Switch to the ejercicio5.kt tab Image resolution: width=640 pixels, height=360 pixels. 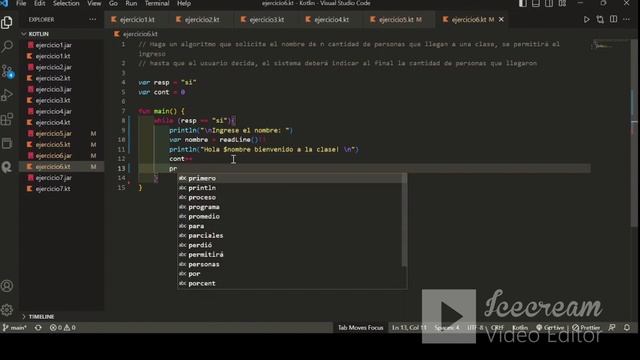(x=400, y=20)
